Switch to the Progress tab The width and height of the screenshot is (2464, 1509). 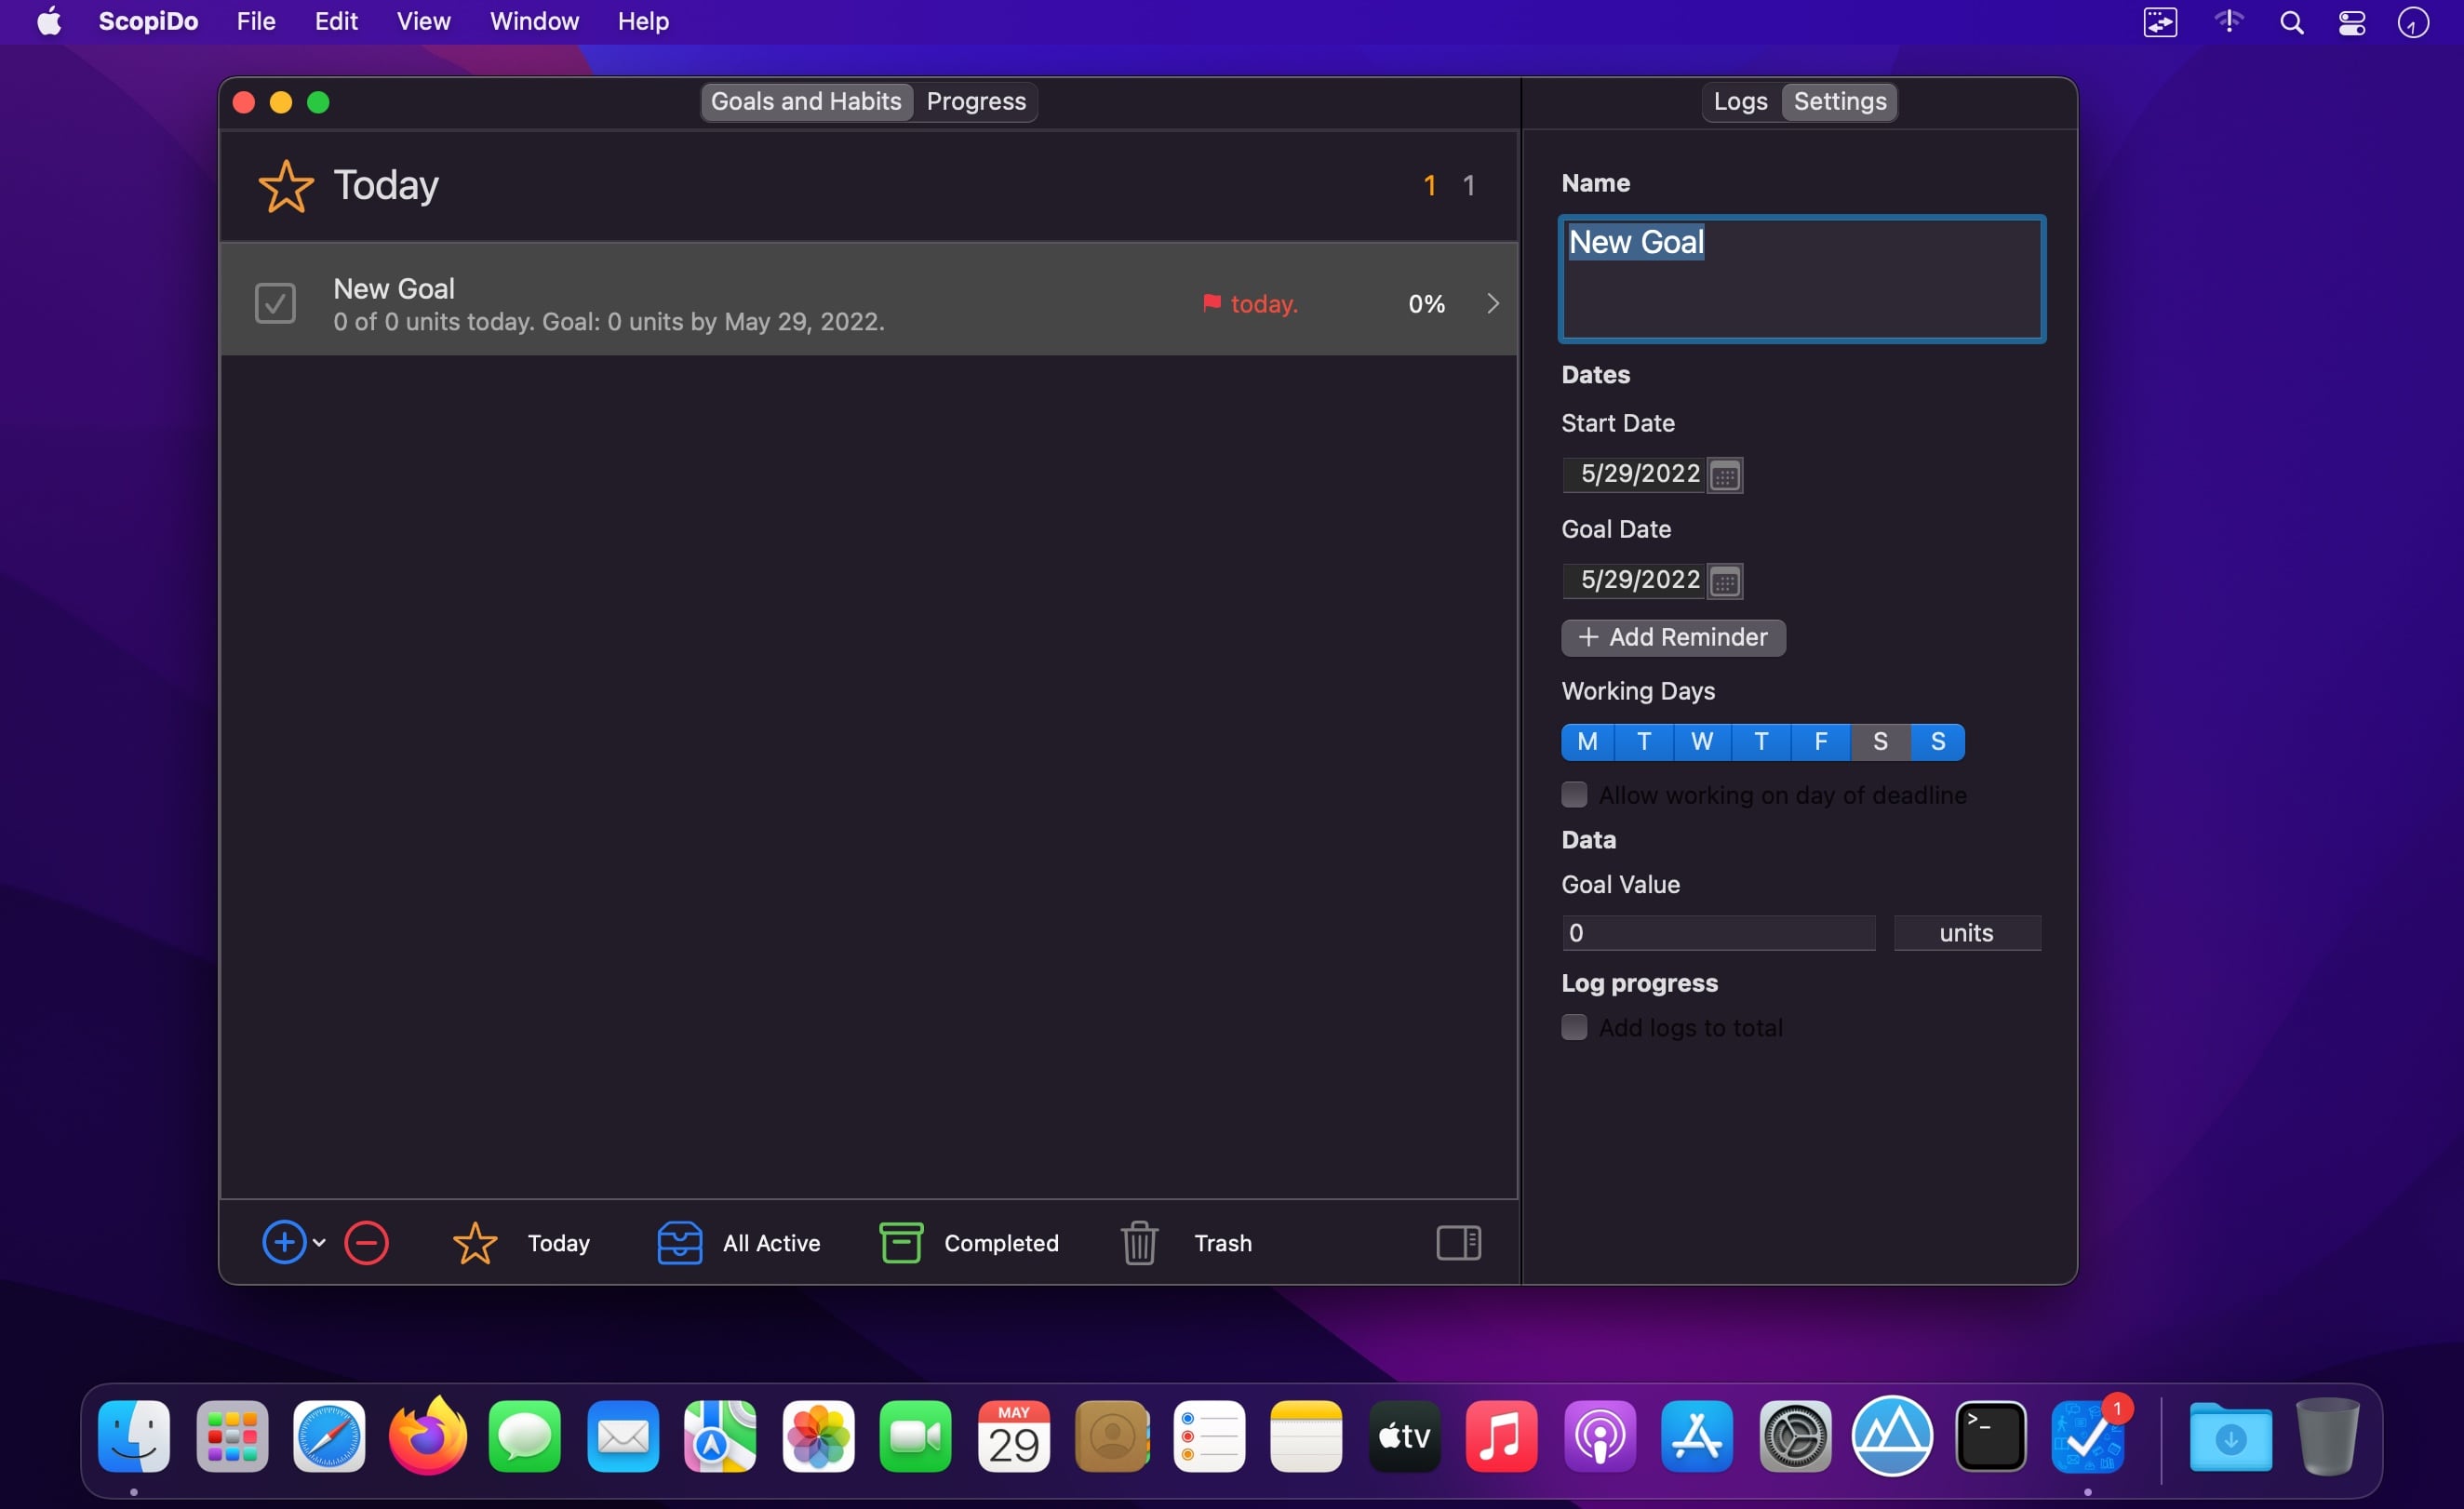coord(976,101)
